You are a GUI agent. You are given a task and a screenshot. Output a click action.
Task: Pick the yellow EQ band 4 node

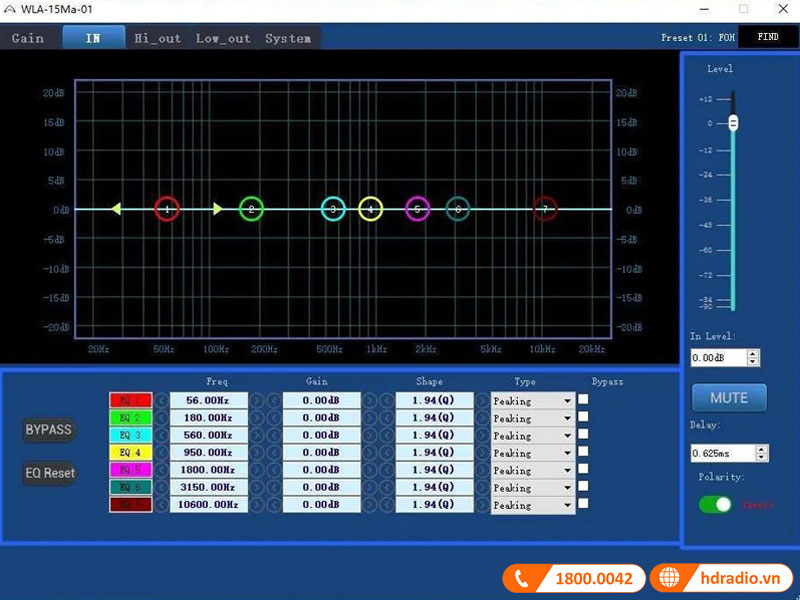click(371, 209)
